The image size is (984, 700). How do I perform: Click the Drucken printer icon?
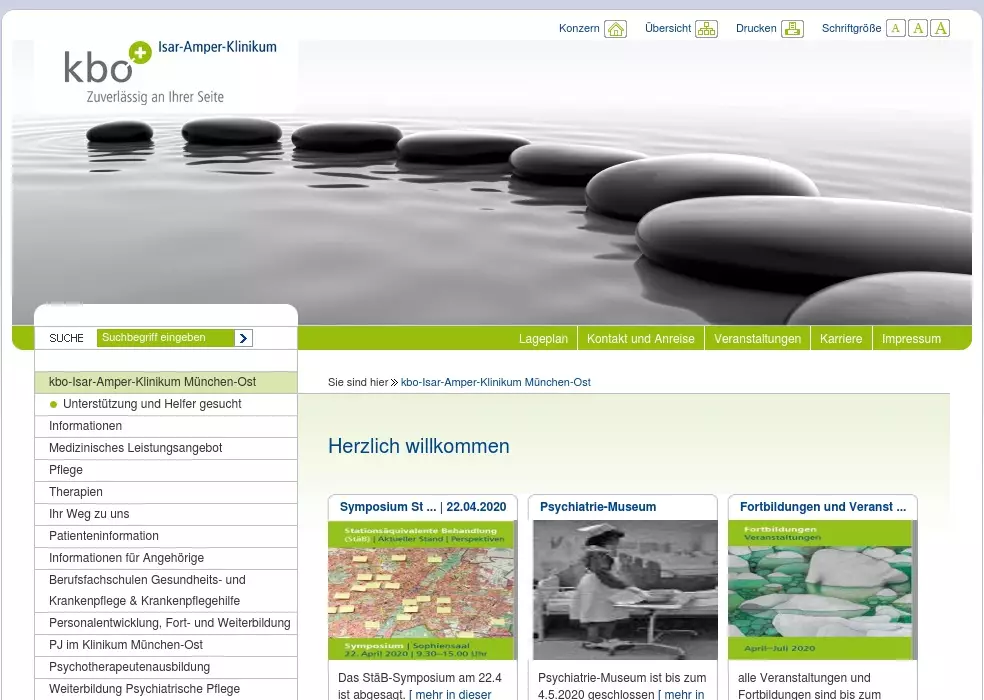(x=792, y=29)
